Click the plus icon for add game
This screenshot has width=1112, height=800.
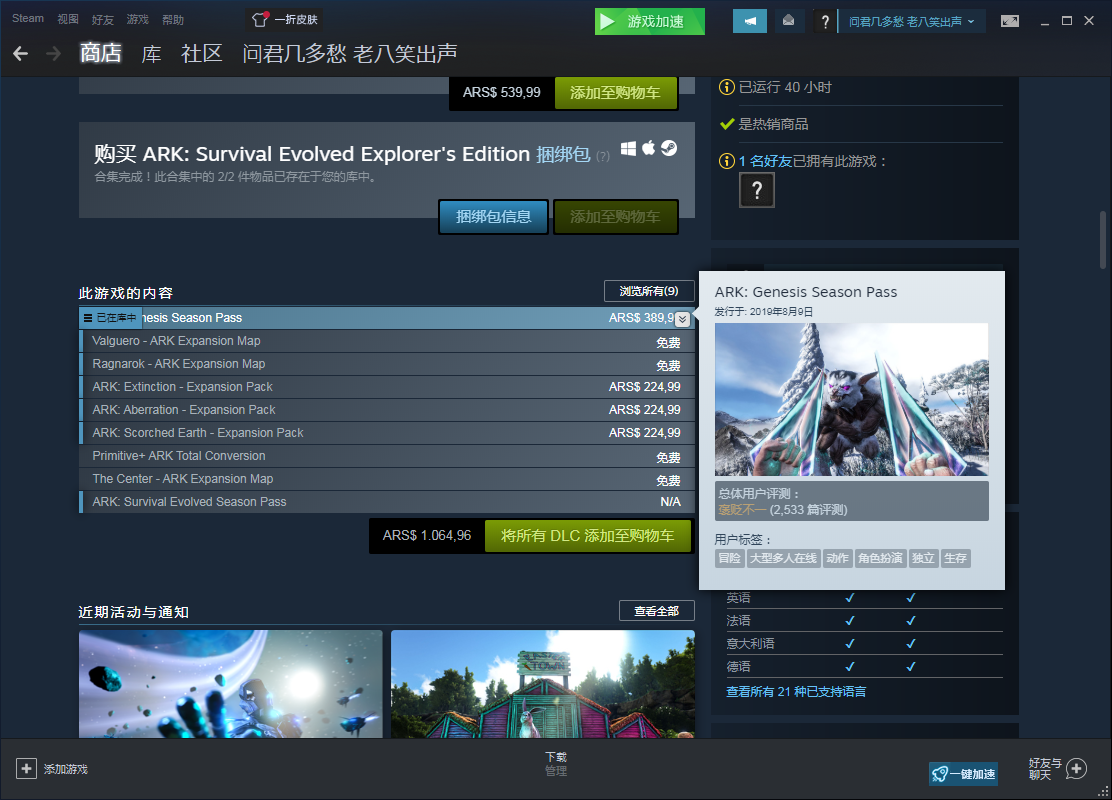(26, 769)
